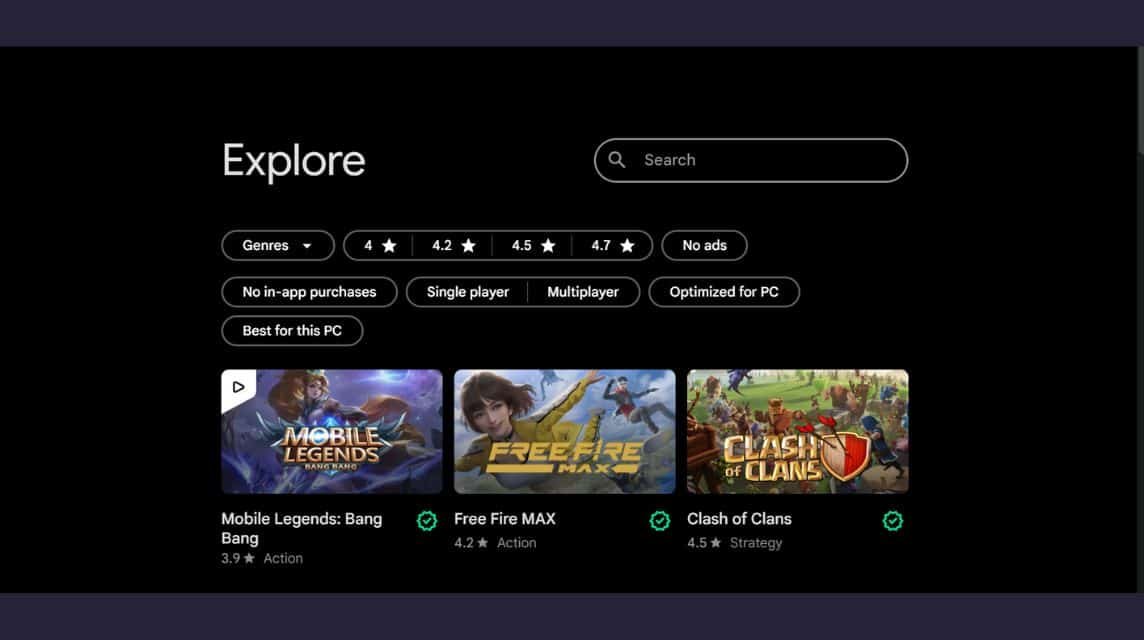Choose the 4.5 stars rating filter
The image size is (1144, 640).
click(x=532, y=246)
